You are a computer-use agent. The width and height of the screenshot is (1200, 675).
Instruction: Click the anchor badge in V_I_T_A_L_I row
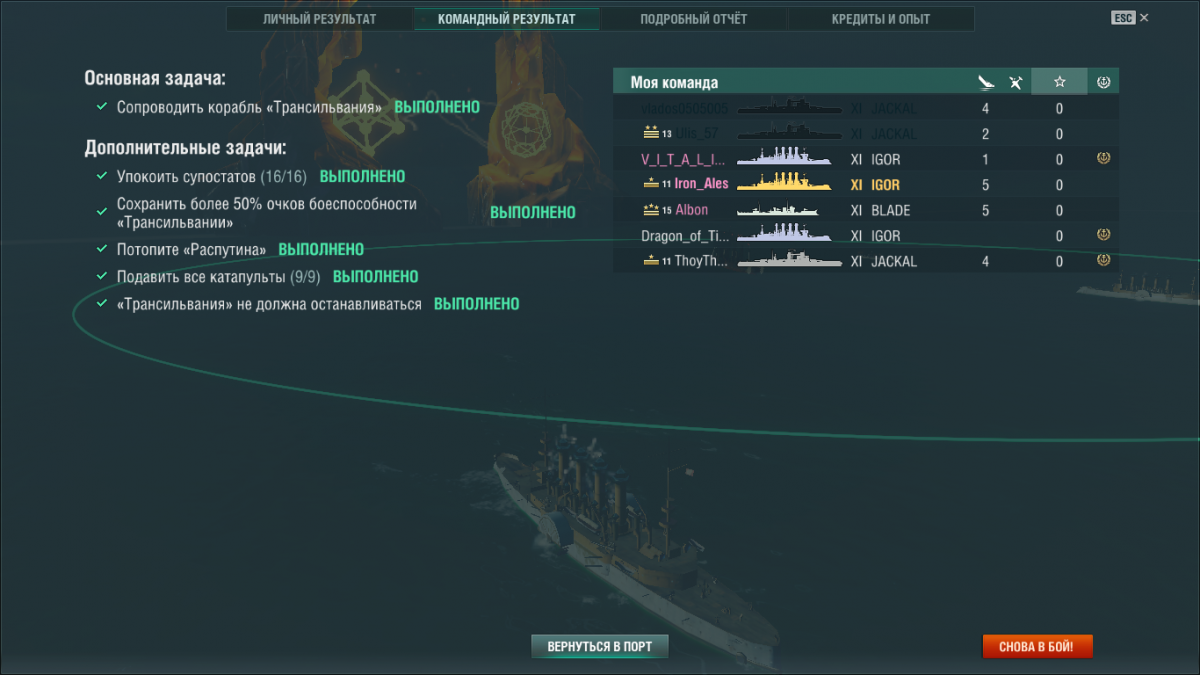click(1104, 159)
